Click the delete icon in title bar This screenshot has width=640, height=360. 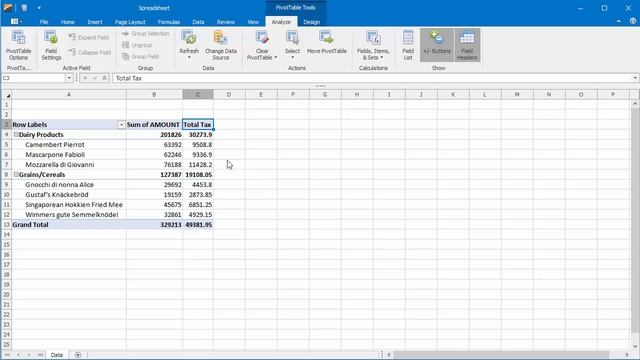tap(24, 8)
